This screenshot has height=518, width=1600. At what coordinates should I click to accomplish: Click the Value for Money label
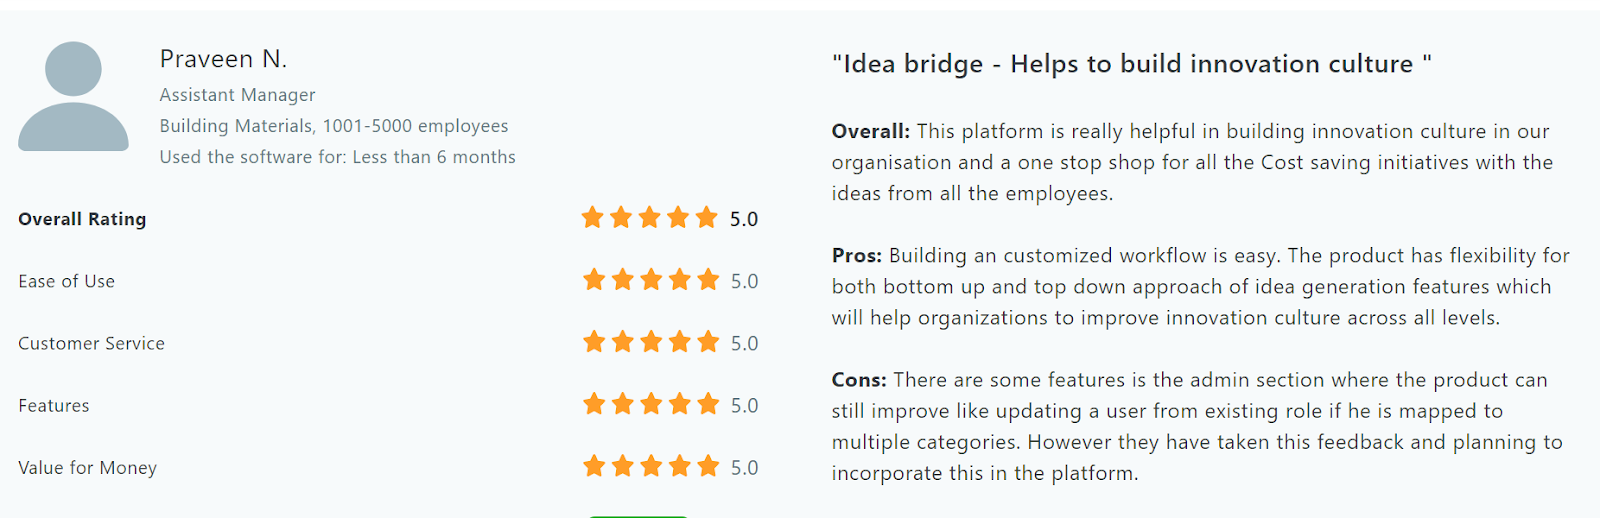point(87,467)
